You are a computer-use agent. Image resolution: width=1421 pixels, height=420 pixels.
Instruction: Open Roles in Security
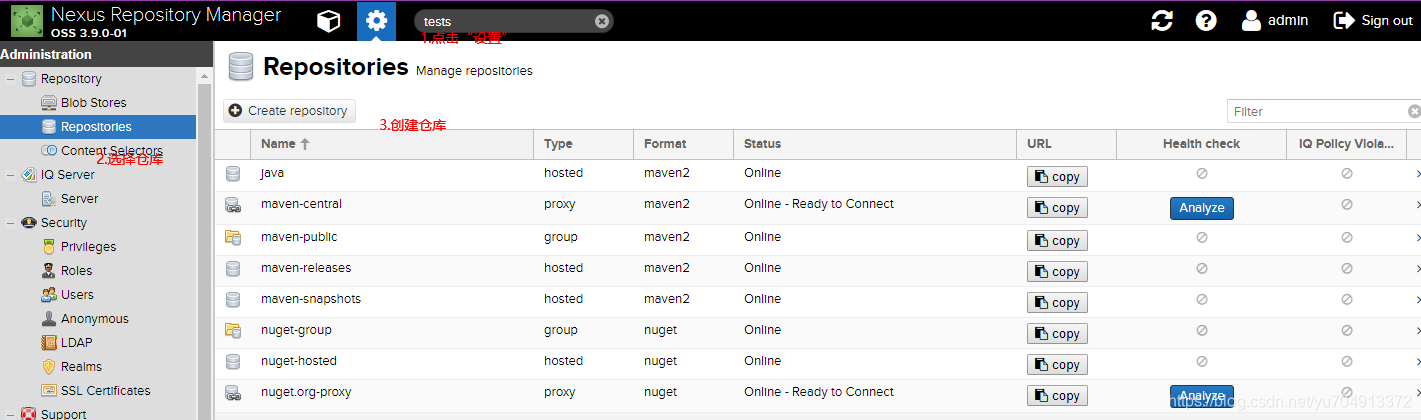pos(76,271)
